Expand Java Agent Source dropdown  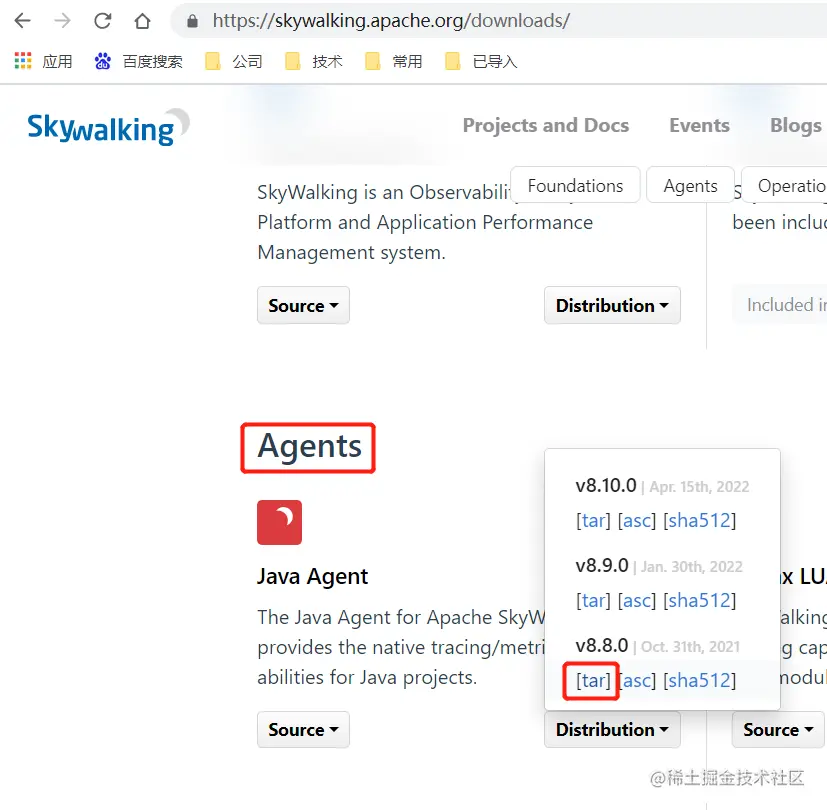(303, 729)
